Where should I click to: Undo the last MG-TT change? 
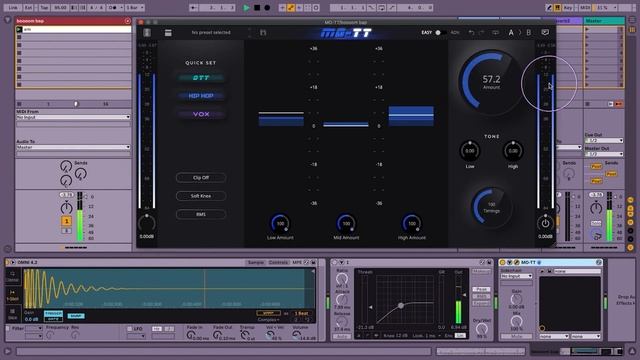point(471,32)
